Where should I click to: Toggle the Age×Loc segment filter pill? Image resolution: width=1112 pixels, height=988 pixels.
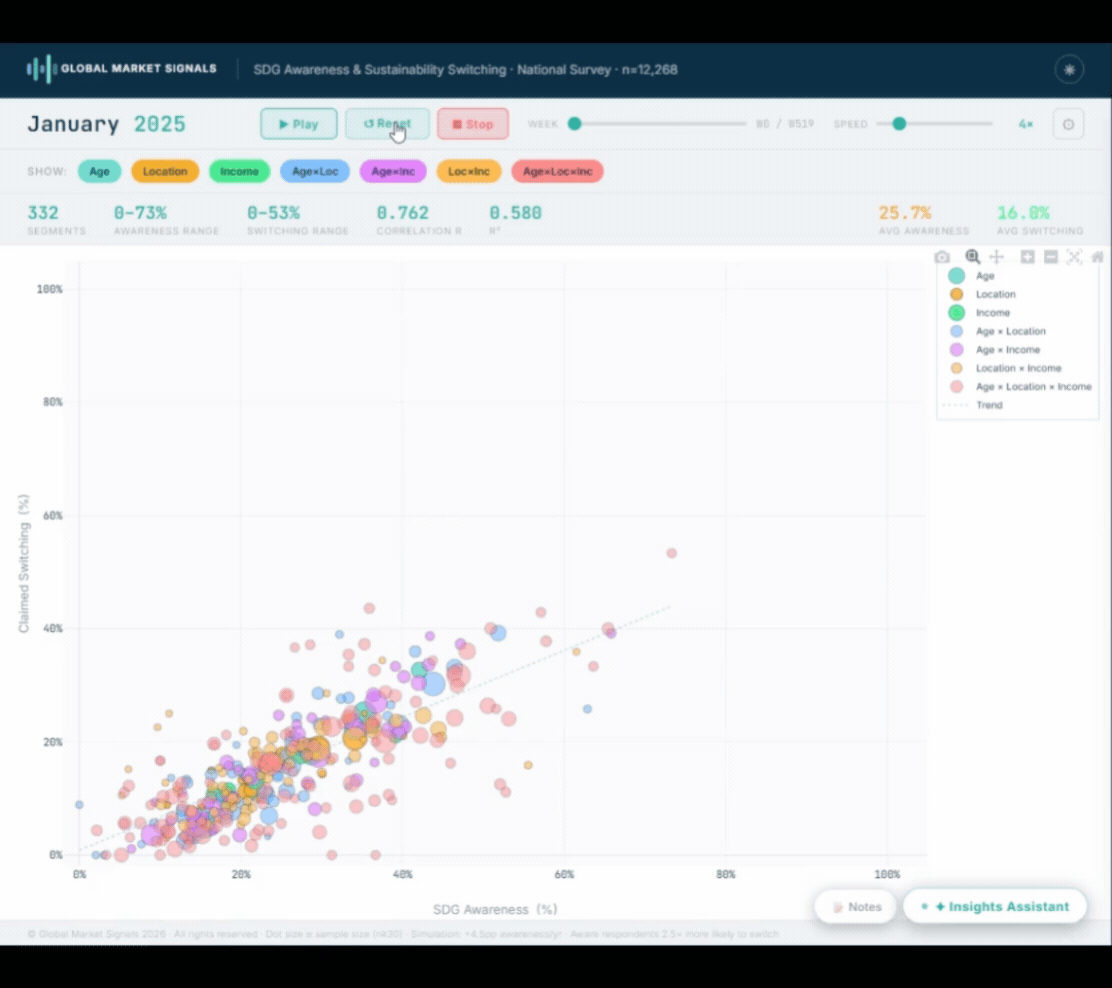click(315, 171)
